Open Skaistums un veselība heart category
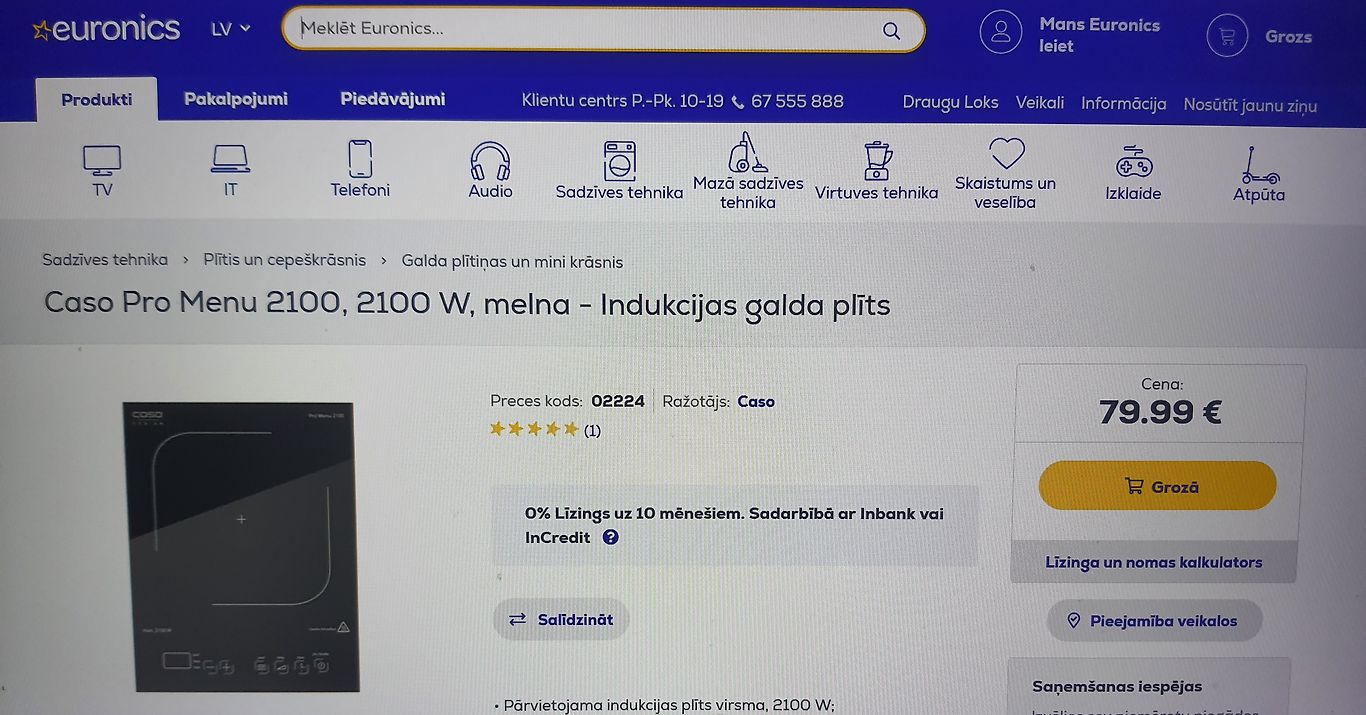 click(1006, 153)
